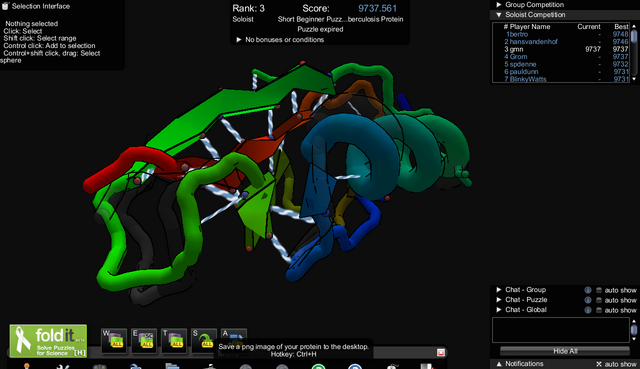Expand the Notifications panel
Viewport: 640px width, 369px height.
click(499, 364)
